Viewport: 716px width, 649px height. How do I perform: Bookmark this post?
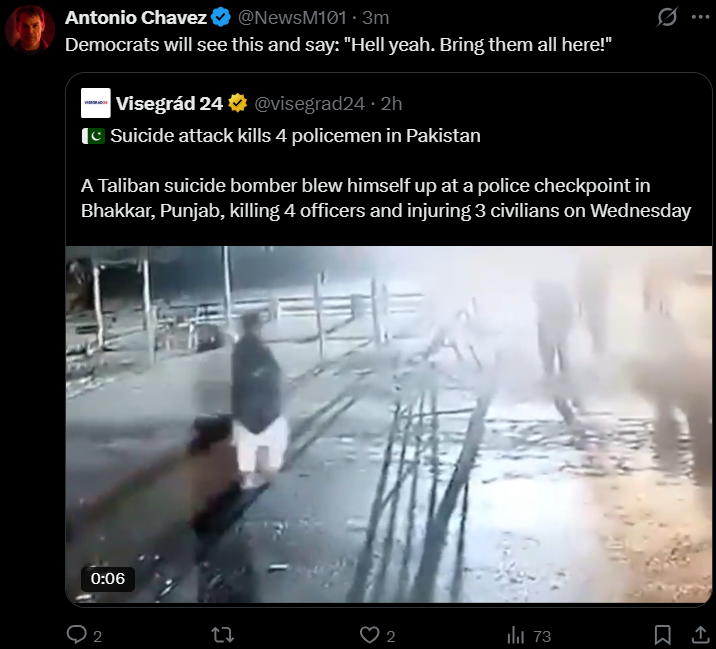(663, 635)
